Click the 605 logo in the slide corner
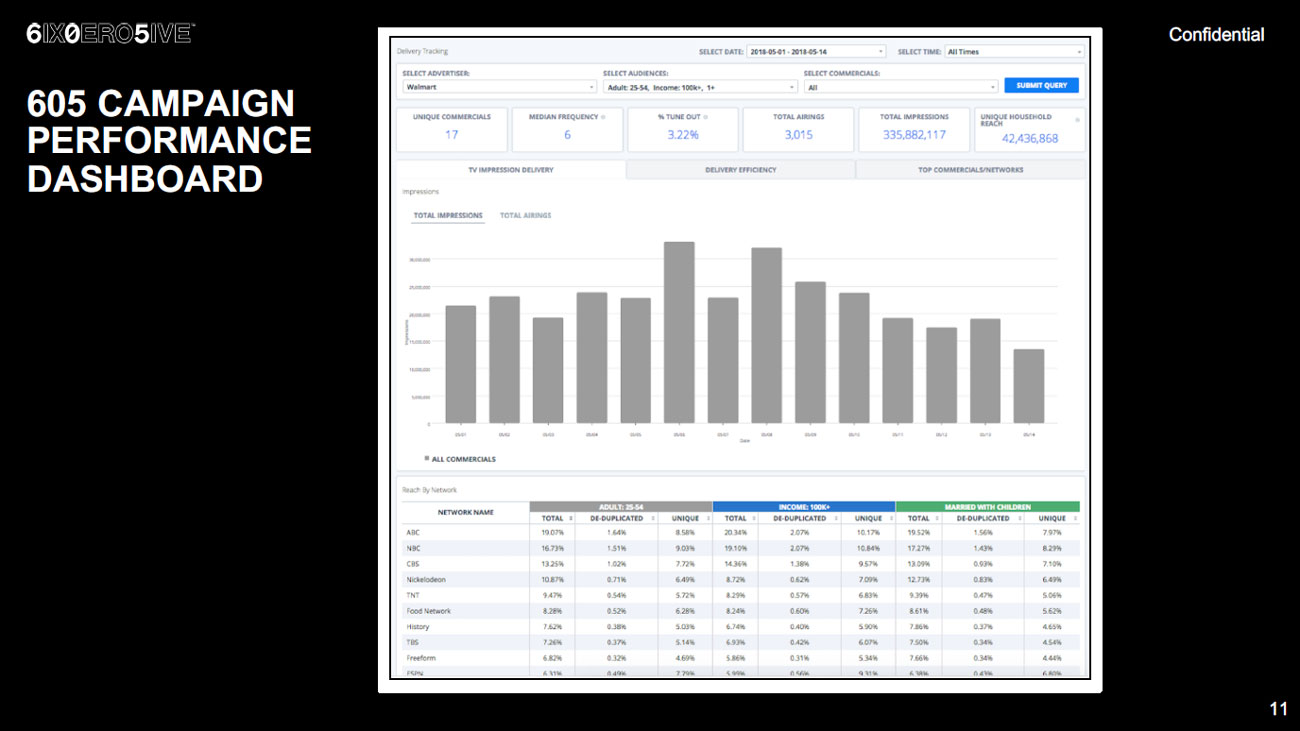The image size is (1300, 731). point(110,33)
